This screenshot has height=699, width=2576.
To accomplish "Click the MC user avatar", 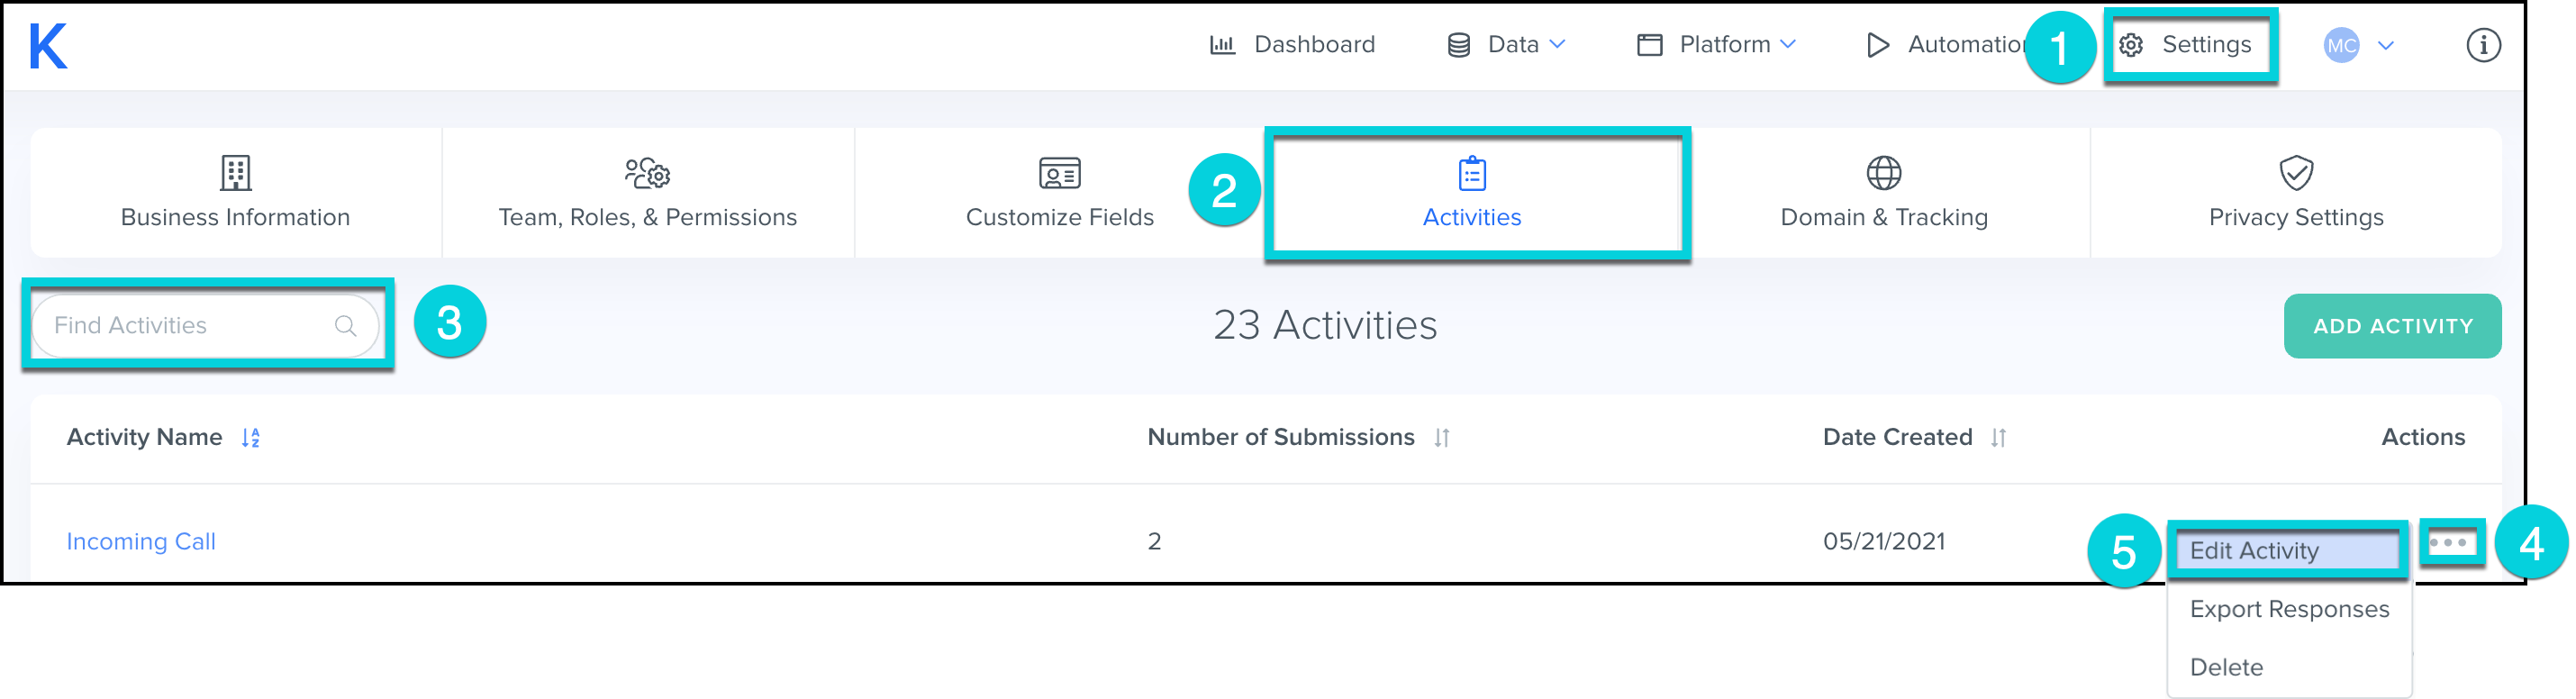I will (x=2341, y=45).
